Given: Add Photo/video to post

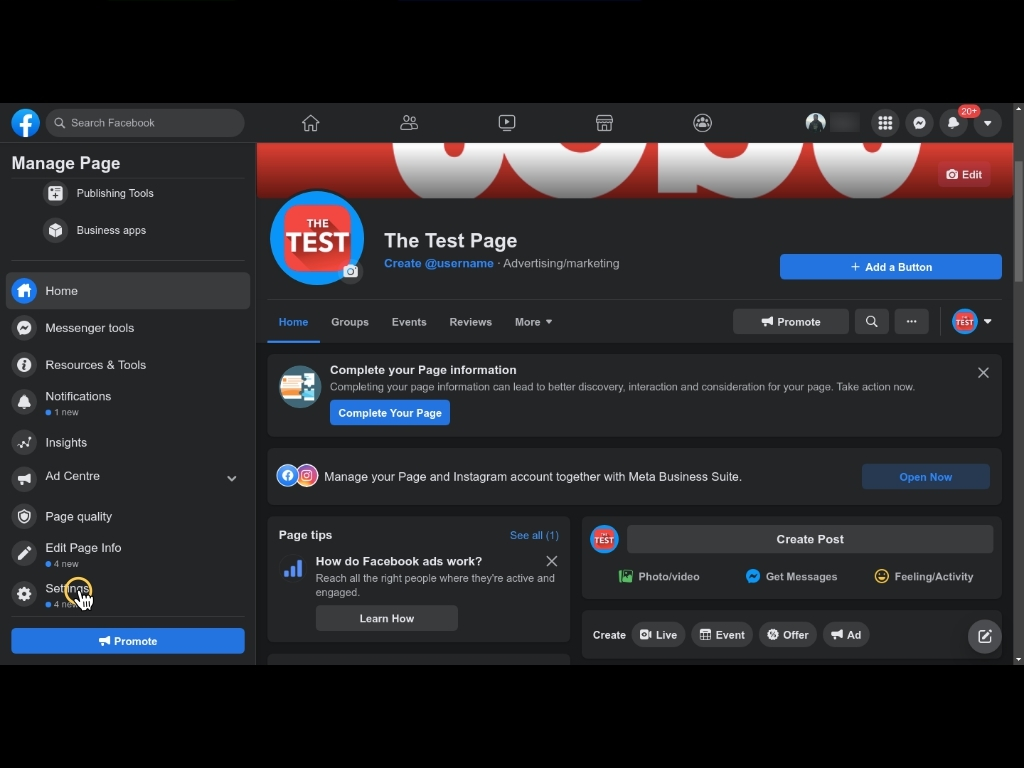Looking at the screenshot, I should [x=659, y=577].
